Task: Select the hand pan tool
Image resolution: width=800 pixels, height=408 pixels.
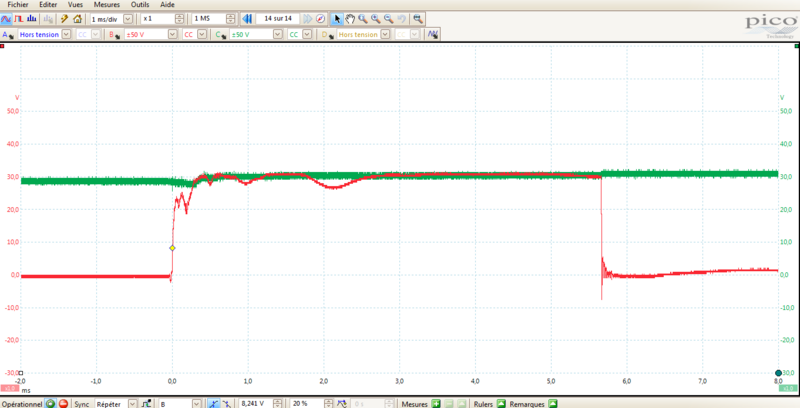Action: [349, 19]
